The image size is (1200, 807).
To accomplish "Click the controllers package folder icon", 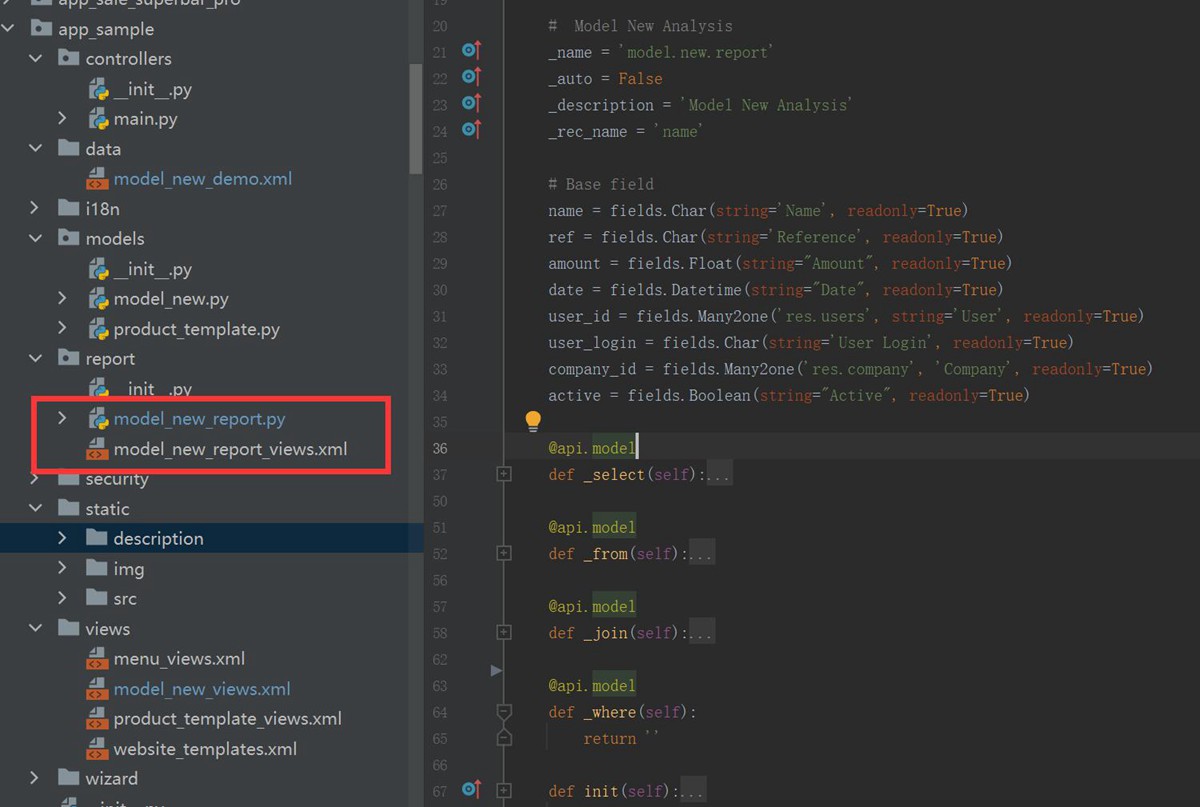I will coord(69,59).
